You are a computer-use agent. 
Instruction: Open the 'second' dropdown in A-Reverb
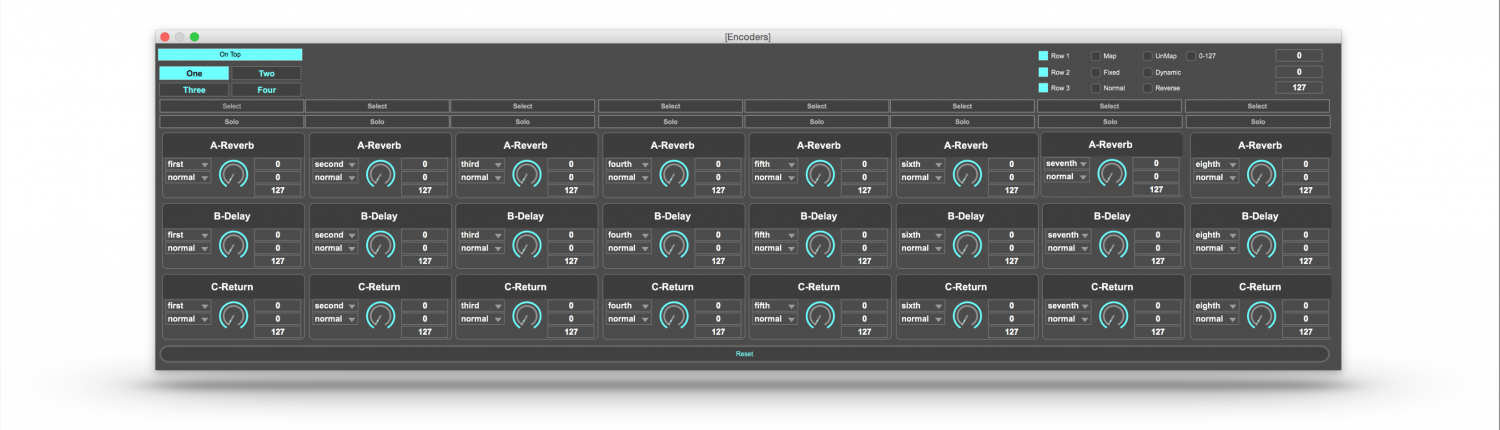pyautogui.click(x=335, y=164)
